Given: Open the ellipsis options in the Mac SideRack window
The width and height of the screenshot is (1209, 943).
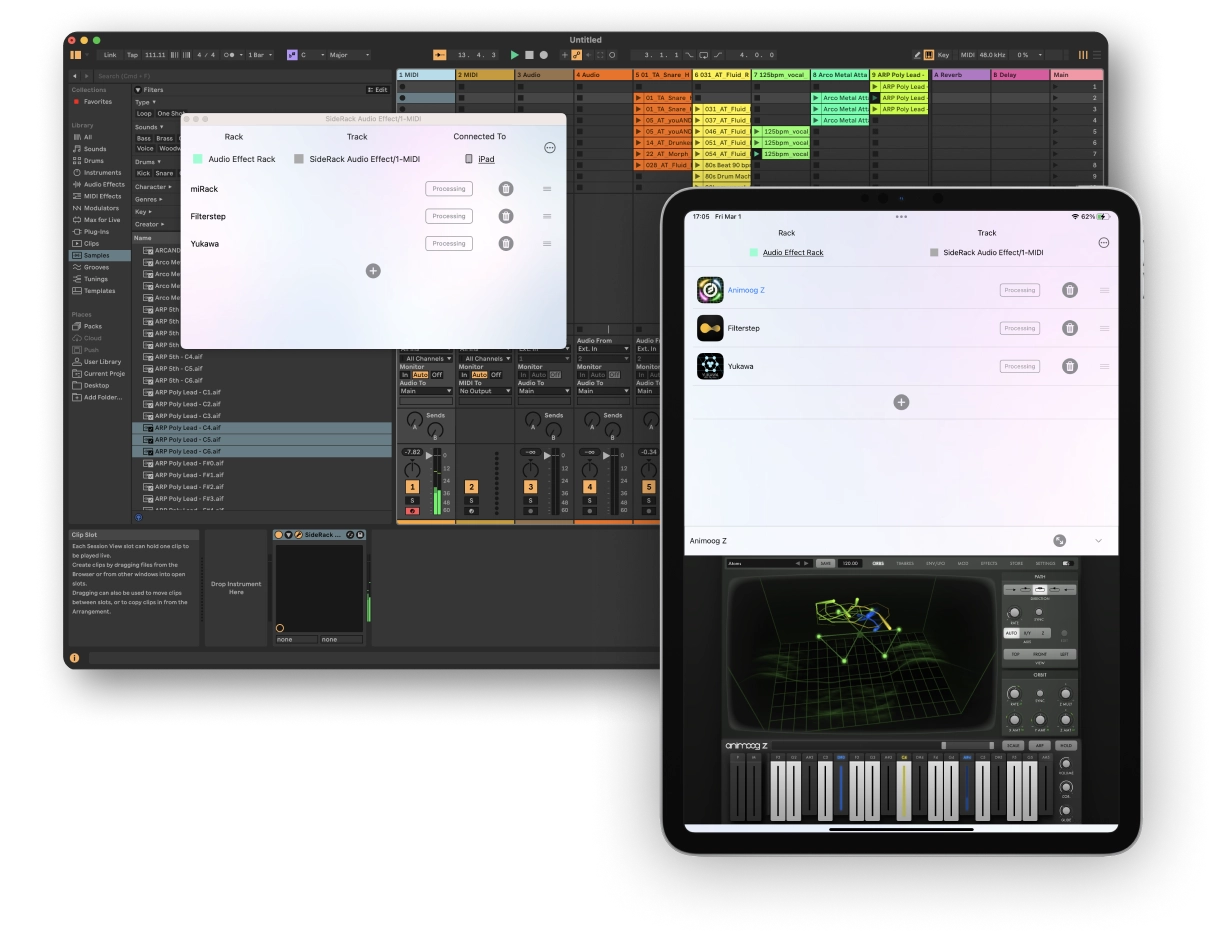Looking at the screenshot, I should click(x=549, y=147).
